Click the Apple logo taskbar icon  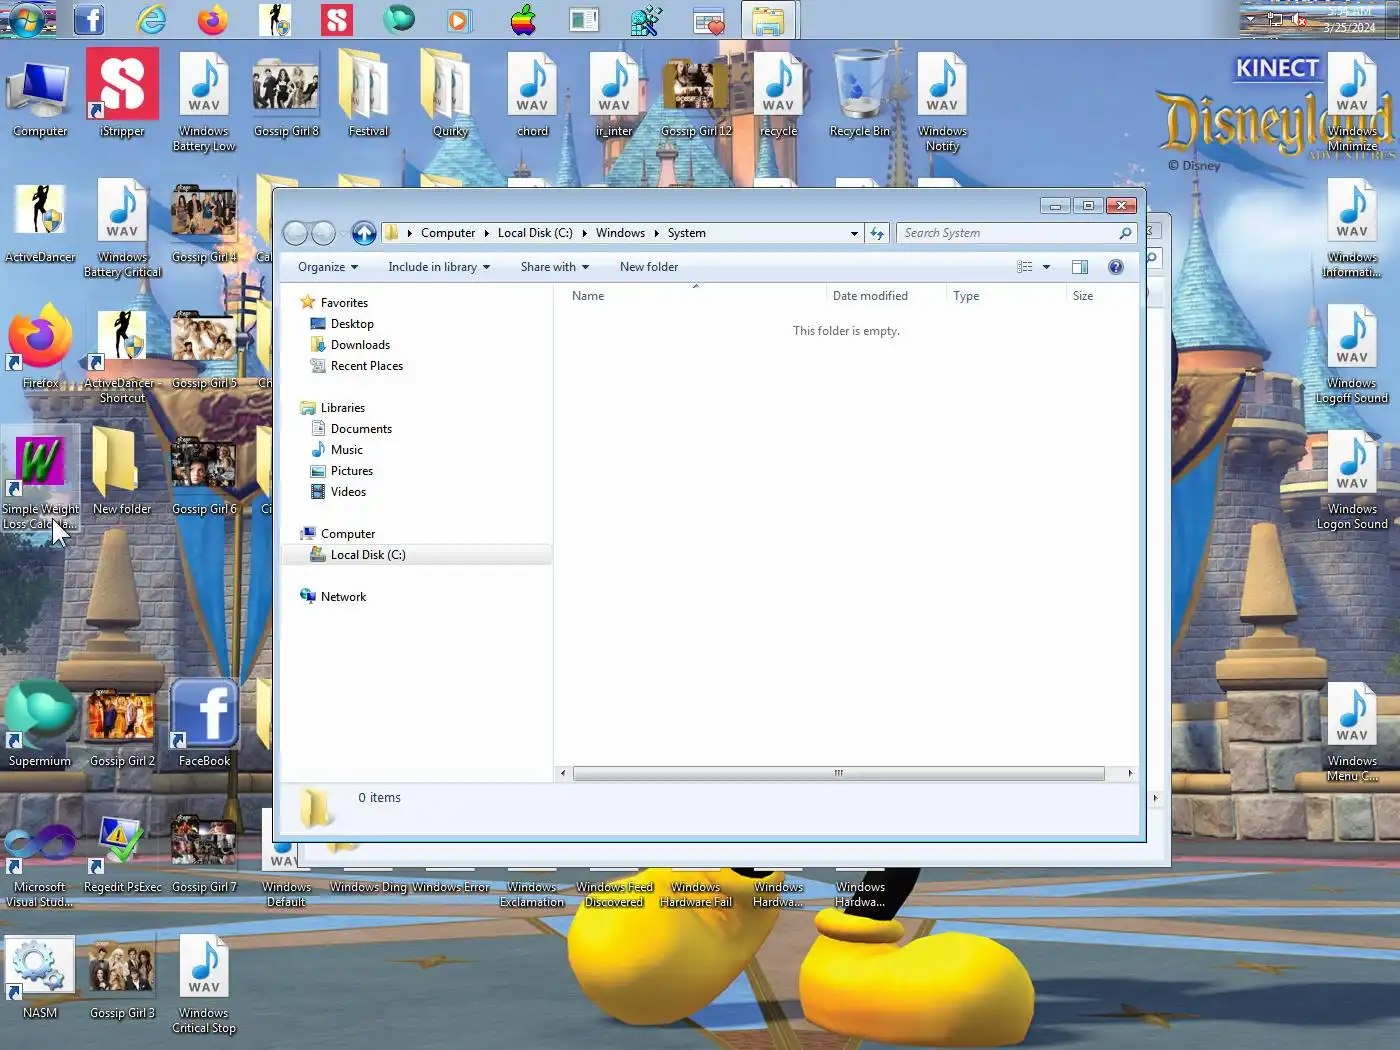click(523, 19)
